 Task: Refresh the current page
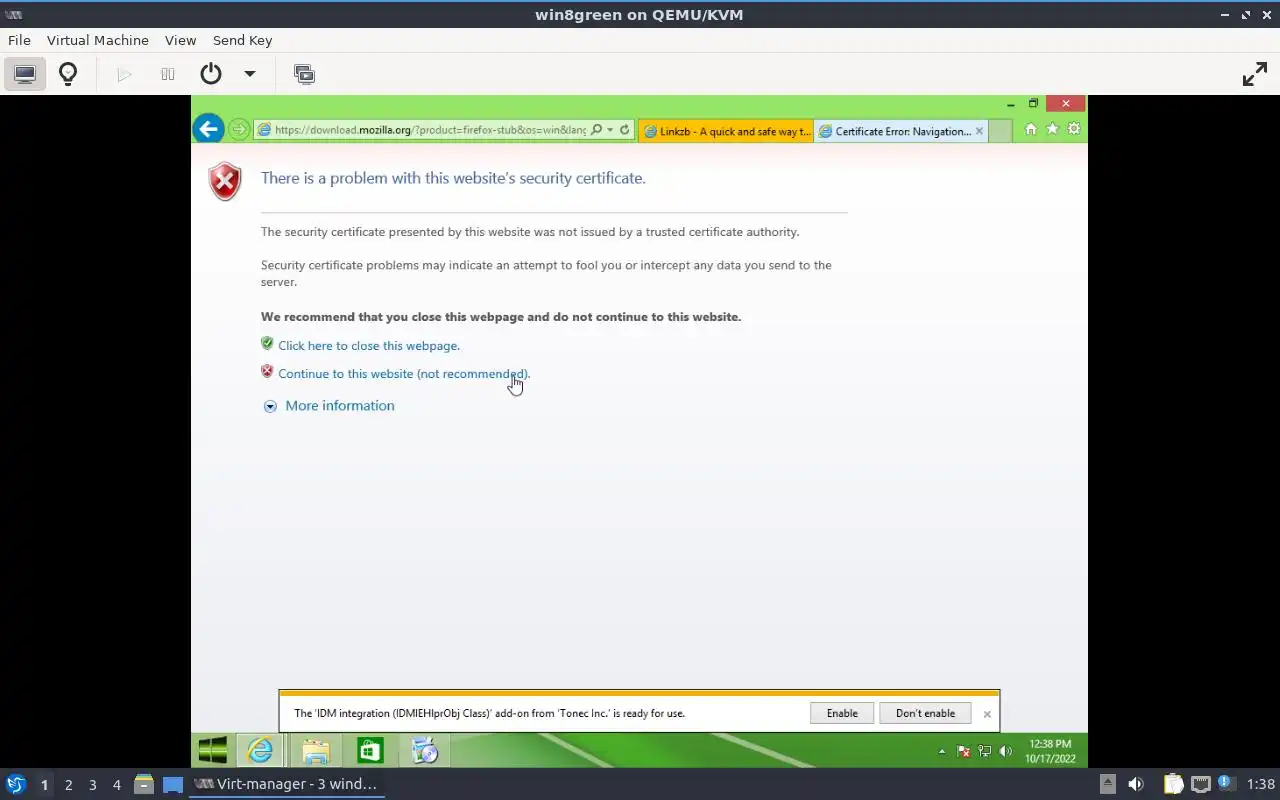625,130
